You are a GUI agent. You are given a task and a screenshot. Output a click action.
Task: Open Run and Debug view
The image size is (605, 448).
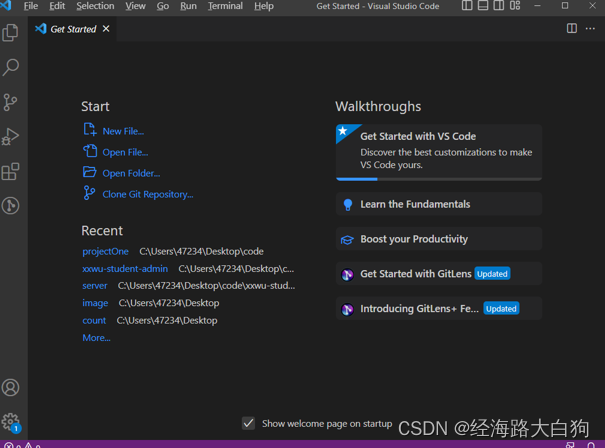pyautogui.click(x=10, y=137)
